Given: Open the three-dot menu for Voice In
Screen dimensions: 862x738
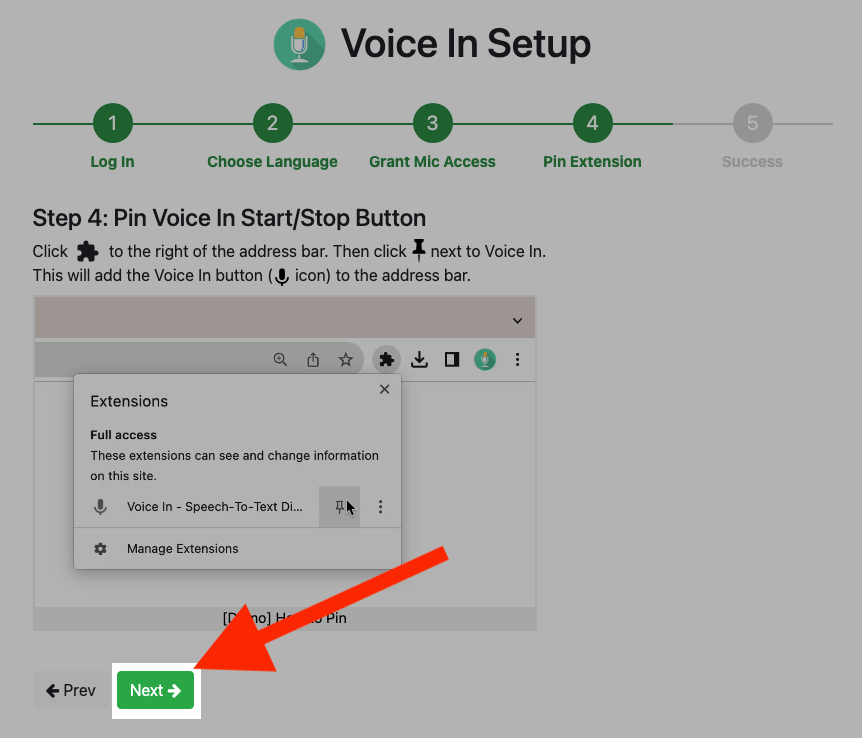Looking at the screenshot, I should 380,507.
